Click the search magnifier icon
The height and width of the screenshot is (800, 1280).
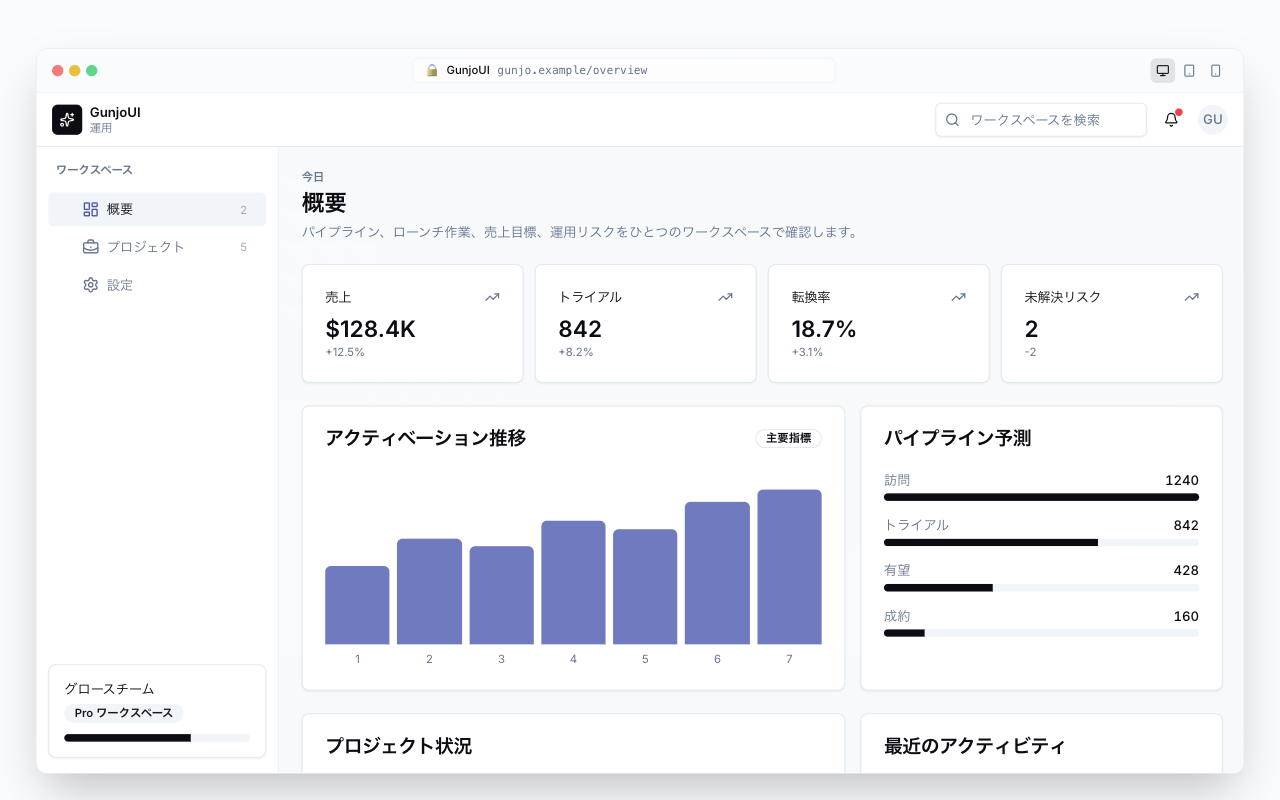[x=952, y=120]
